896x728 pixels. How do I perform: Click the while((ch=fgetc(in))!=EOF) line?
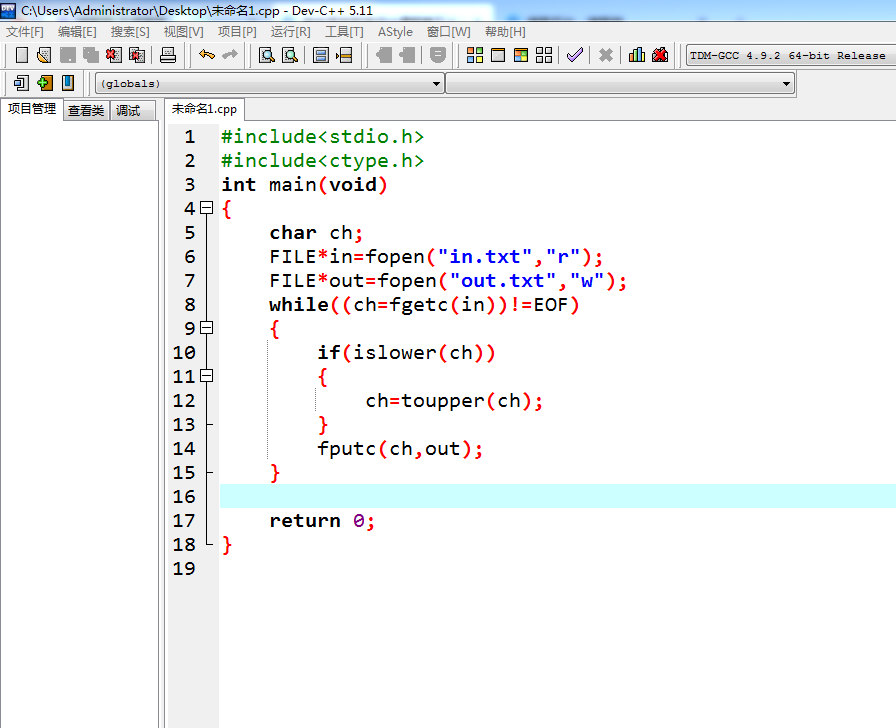click(424, 305)
